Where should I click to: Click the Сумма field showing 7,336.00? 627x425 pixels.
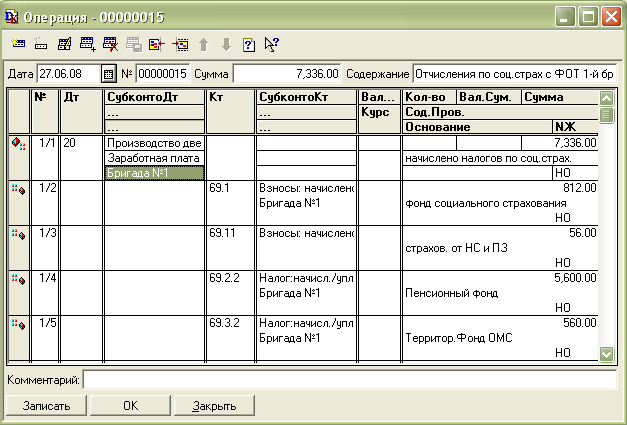coord(287,74)
